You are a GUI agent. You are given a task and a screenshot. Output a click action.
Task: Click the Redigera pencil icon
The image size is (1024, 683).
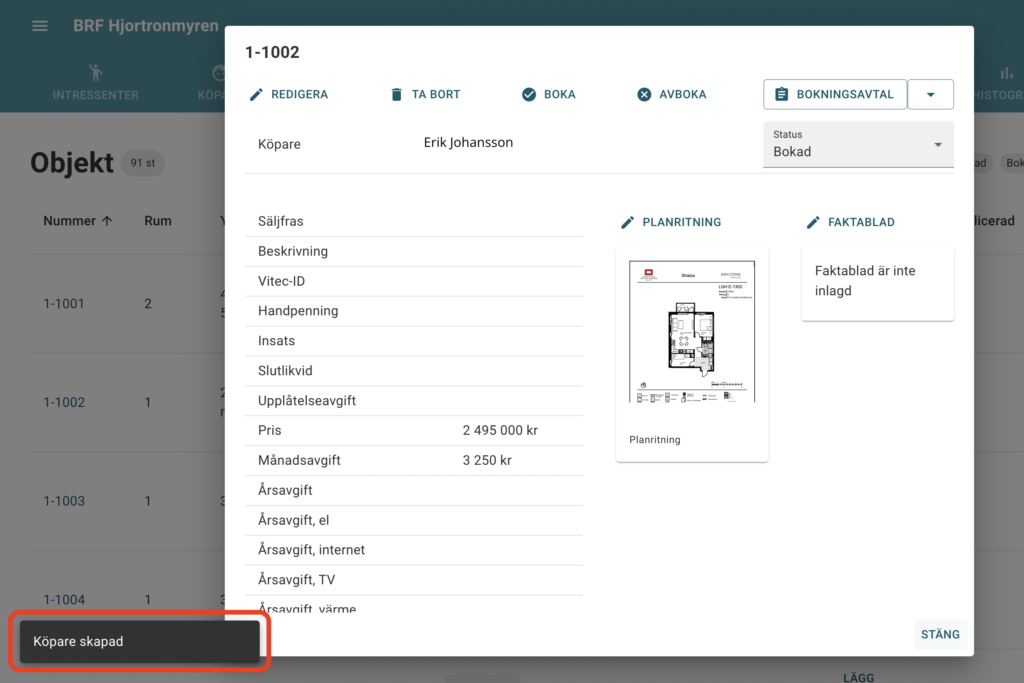click(x=257, y=94)
